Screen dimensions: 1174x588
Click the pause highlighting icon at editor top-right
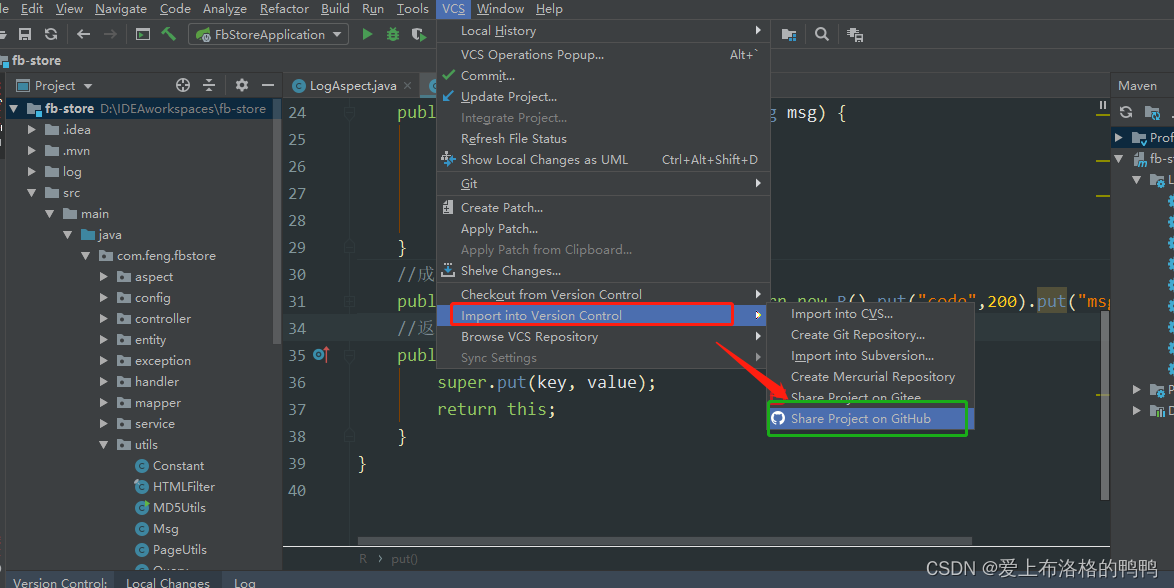[1102, 106]
